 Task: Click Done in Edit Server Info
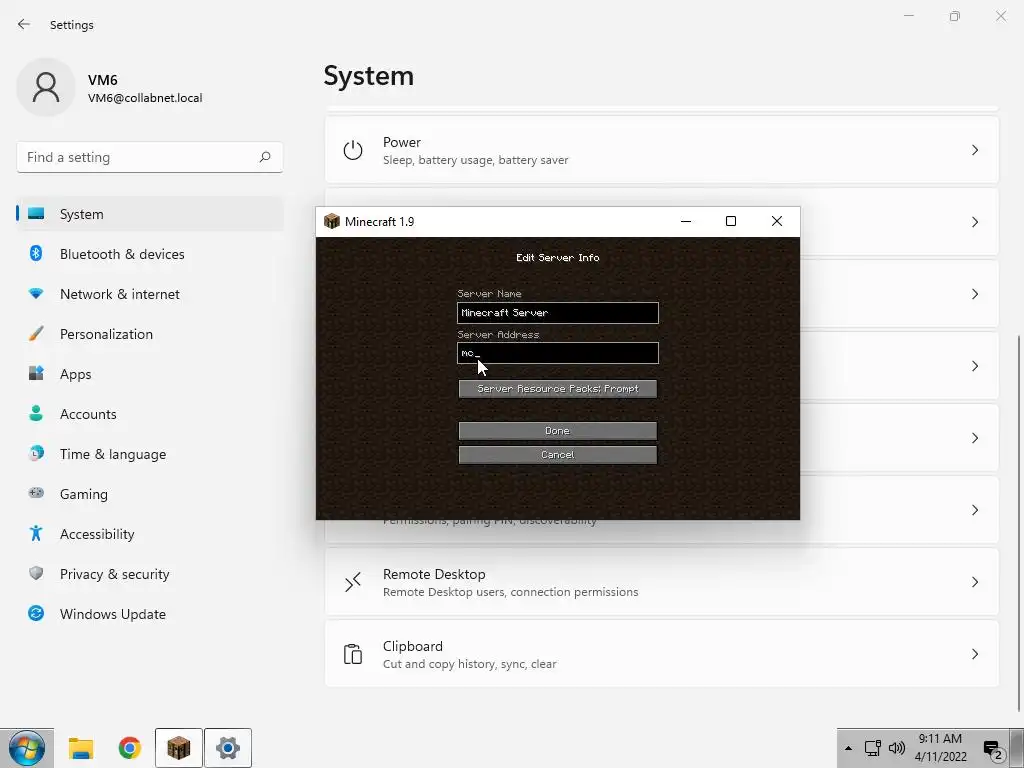point(558,430)
